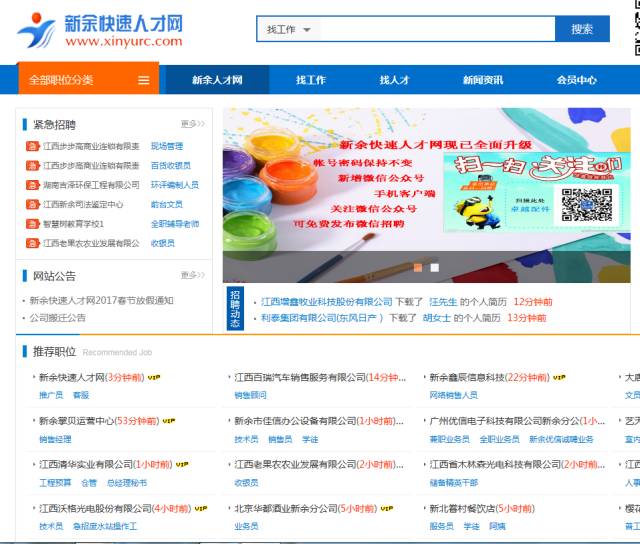
Task: Open 新余市佳信办公设备有限公司 listing
Action: pos(295,421)
